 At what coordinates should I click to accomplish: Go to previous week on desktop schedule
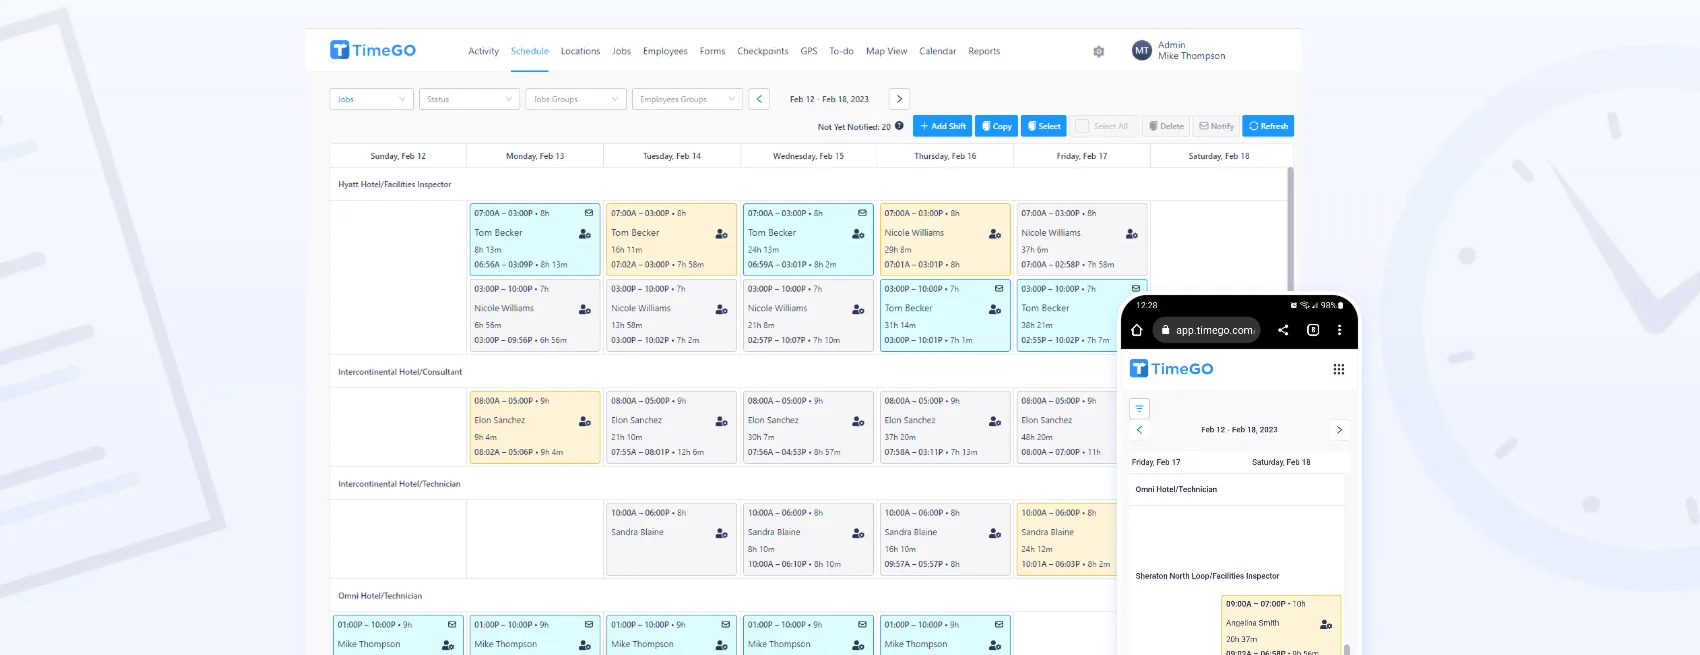759,99
